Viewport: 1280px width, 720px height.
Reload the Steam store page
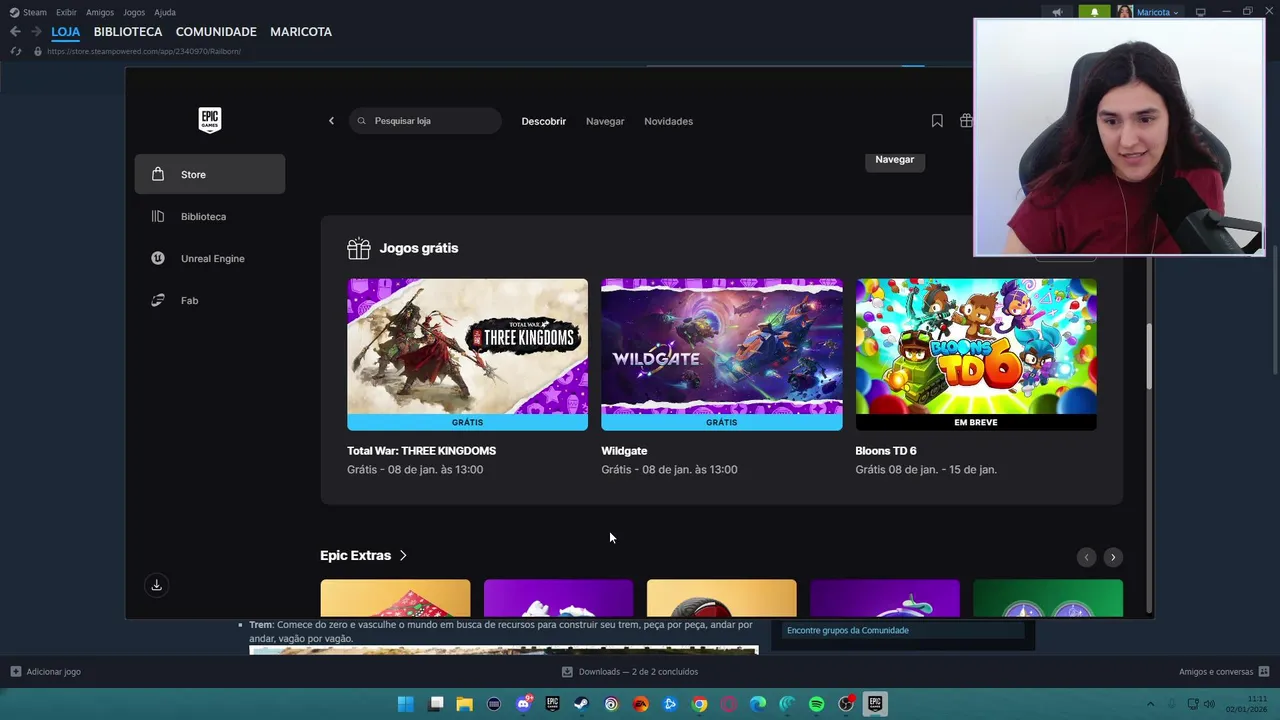coord(15,51)
